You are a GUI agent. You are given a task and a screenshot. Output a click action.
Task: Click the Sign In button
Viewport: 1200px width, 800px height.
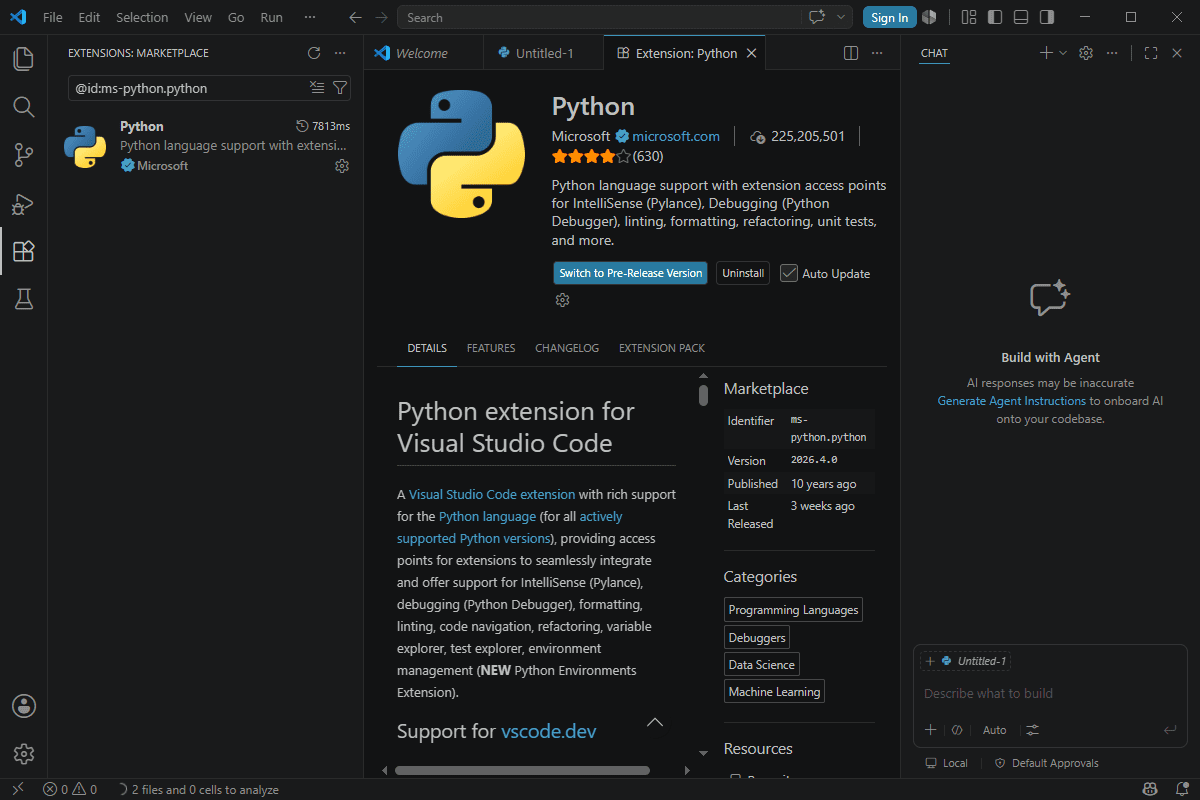point(889,17)
